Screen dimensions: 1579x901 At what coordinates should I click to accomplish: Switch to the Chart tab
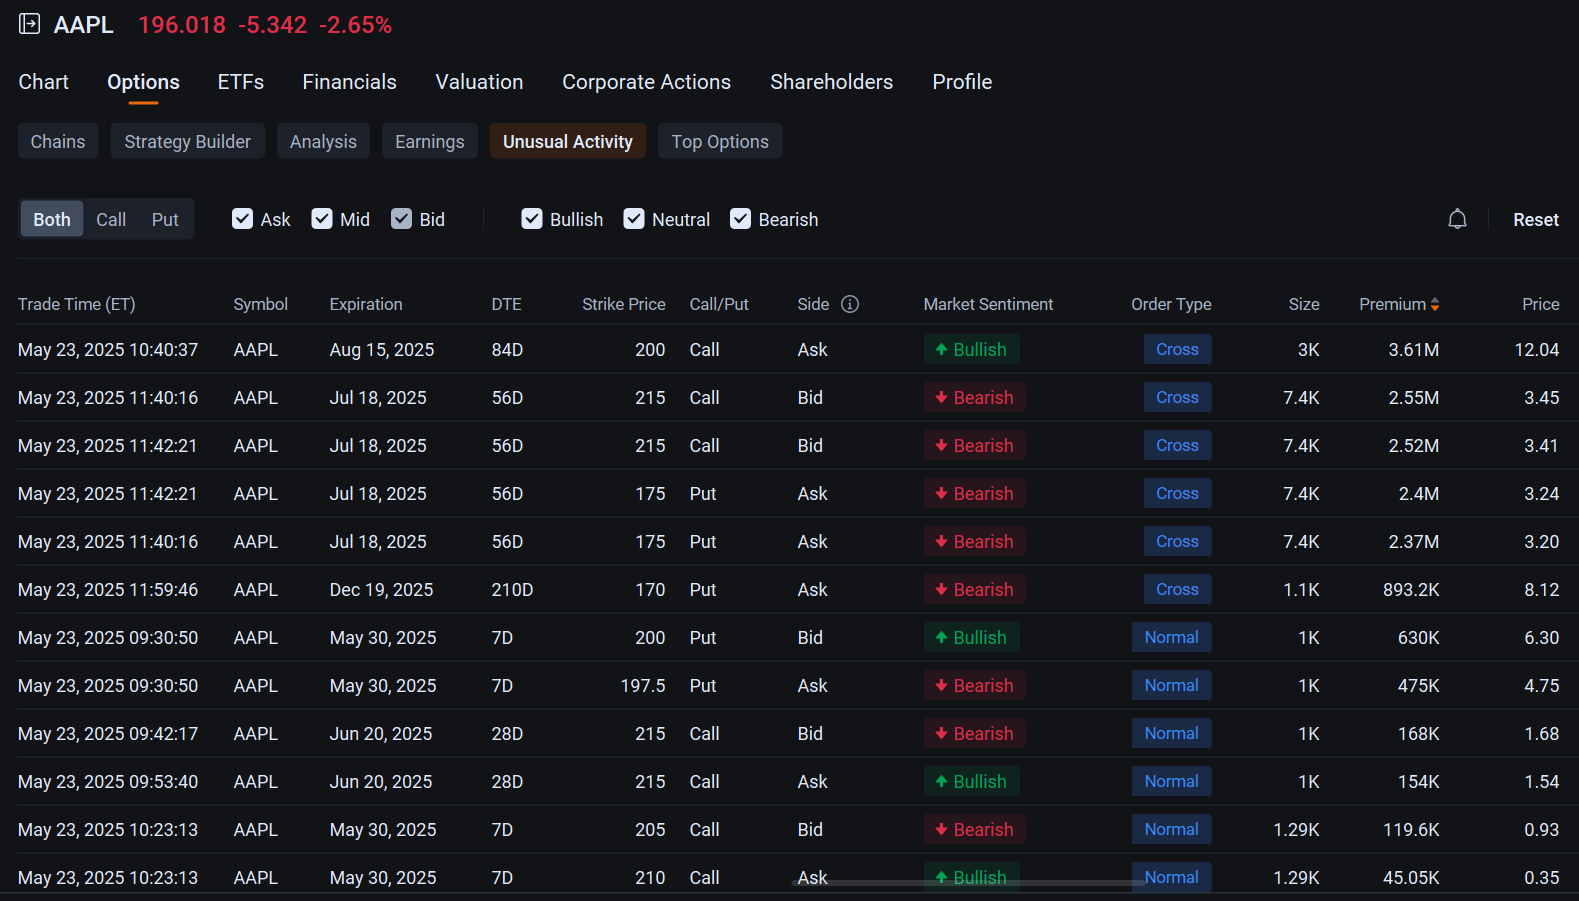point(44,82)
